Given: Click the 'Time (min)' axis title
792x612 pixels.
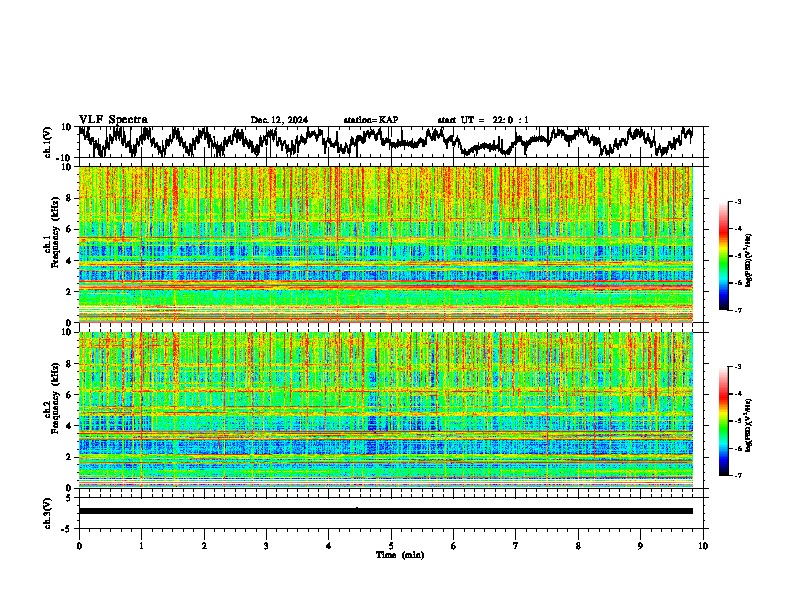Looking at the screenshot, I should (x=400, y=555).
